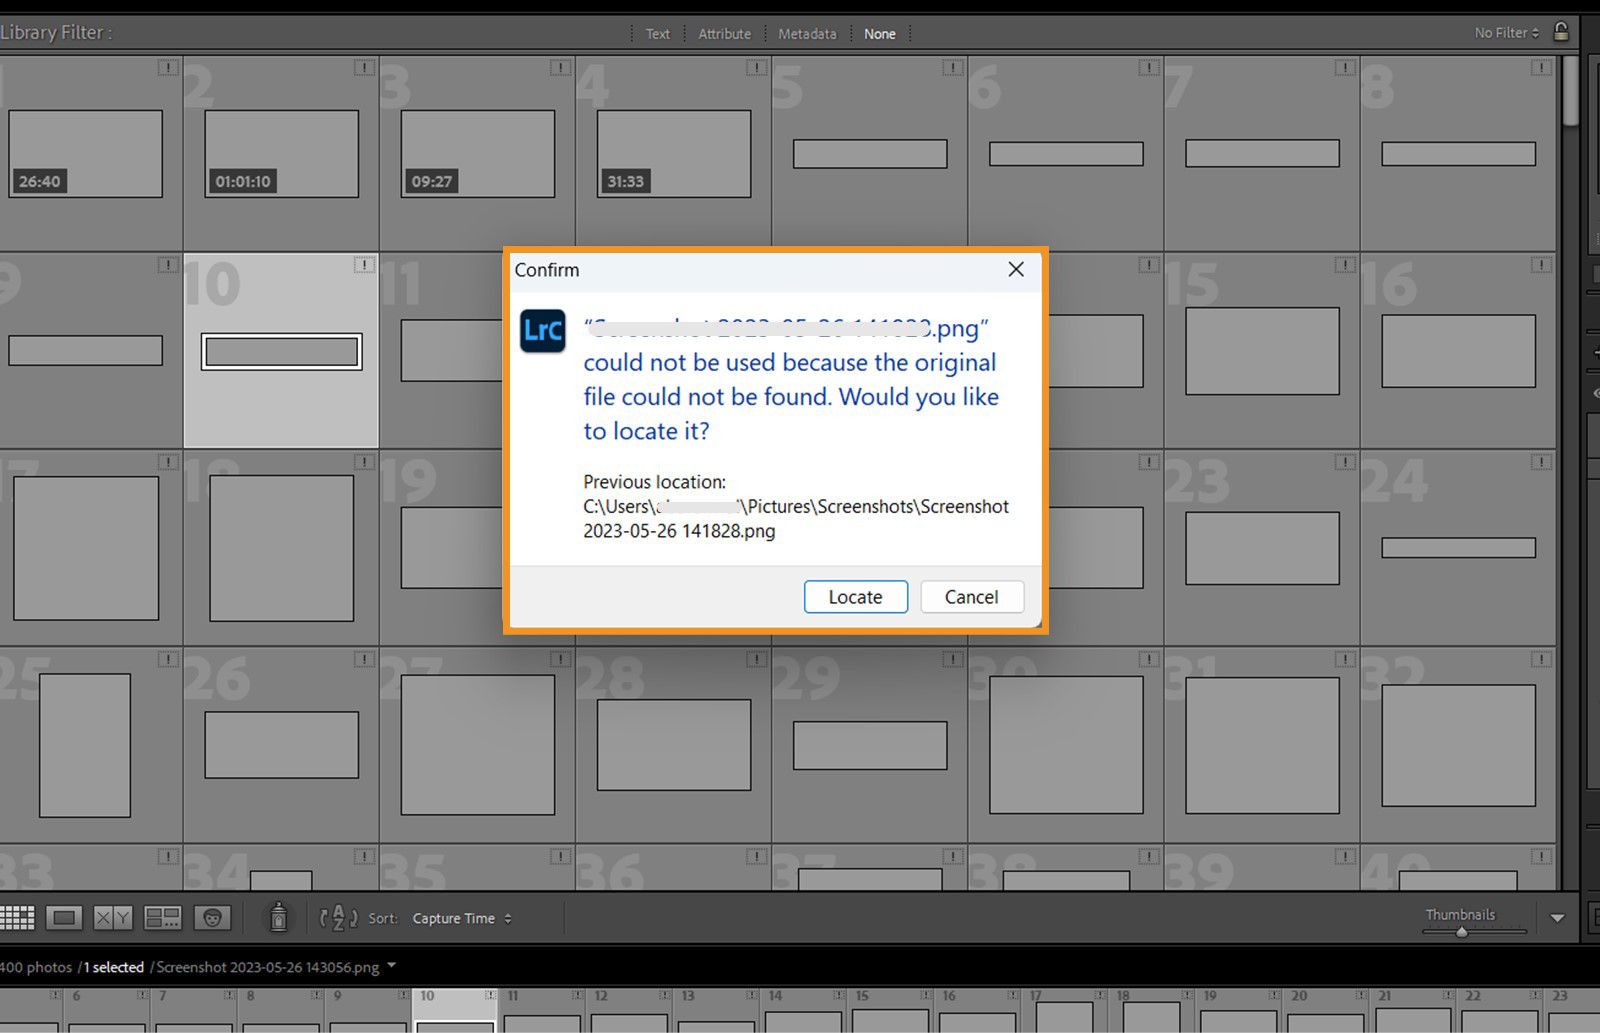The height and width of the screenshot is (1033, 1600).
Task: Click the grid's vertical scrollbar thumb
Action: (x=1570, y=90)
